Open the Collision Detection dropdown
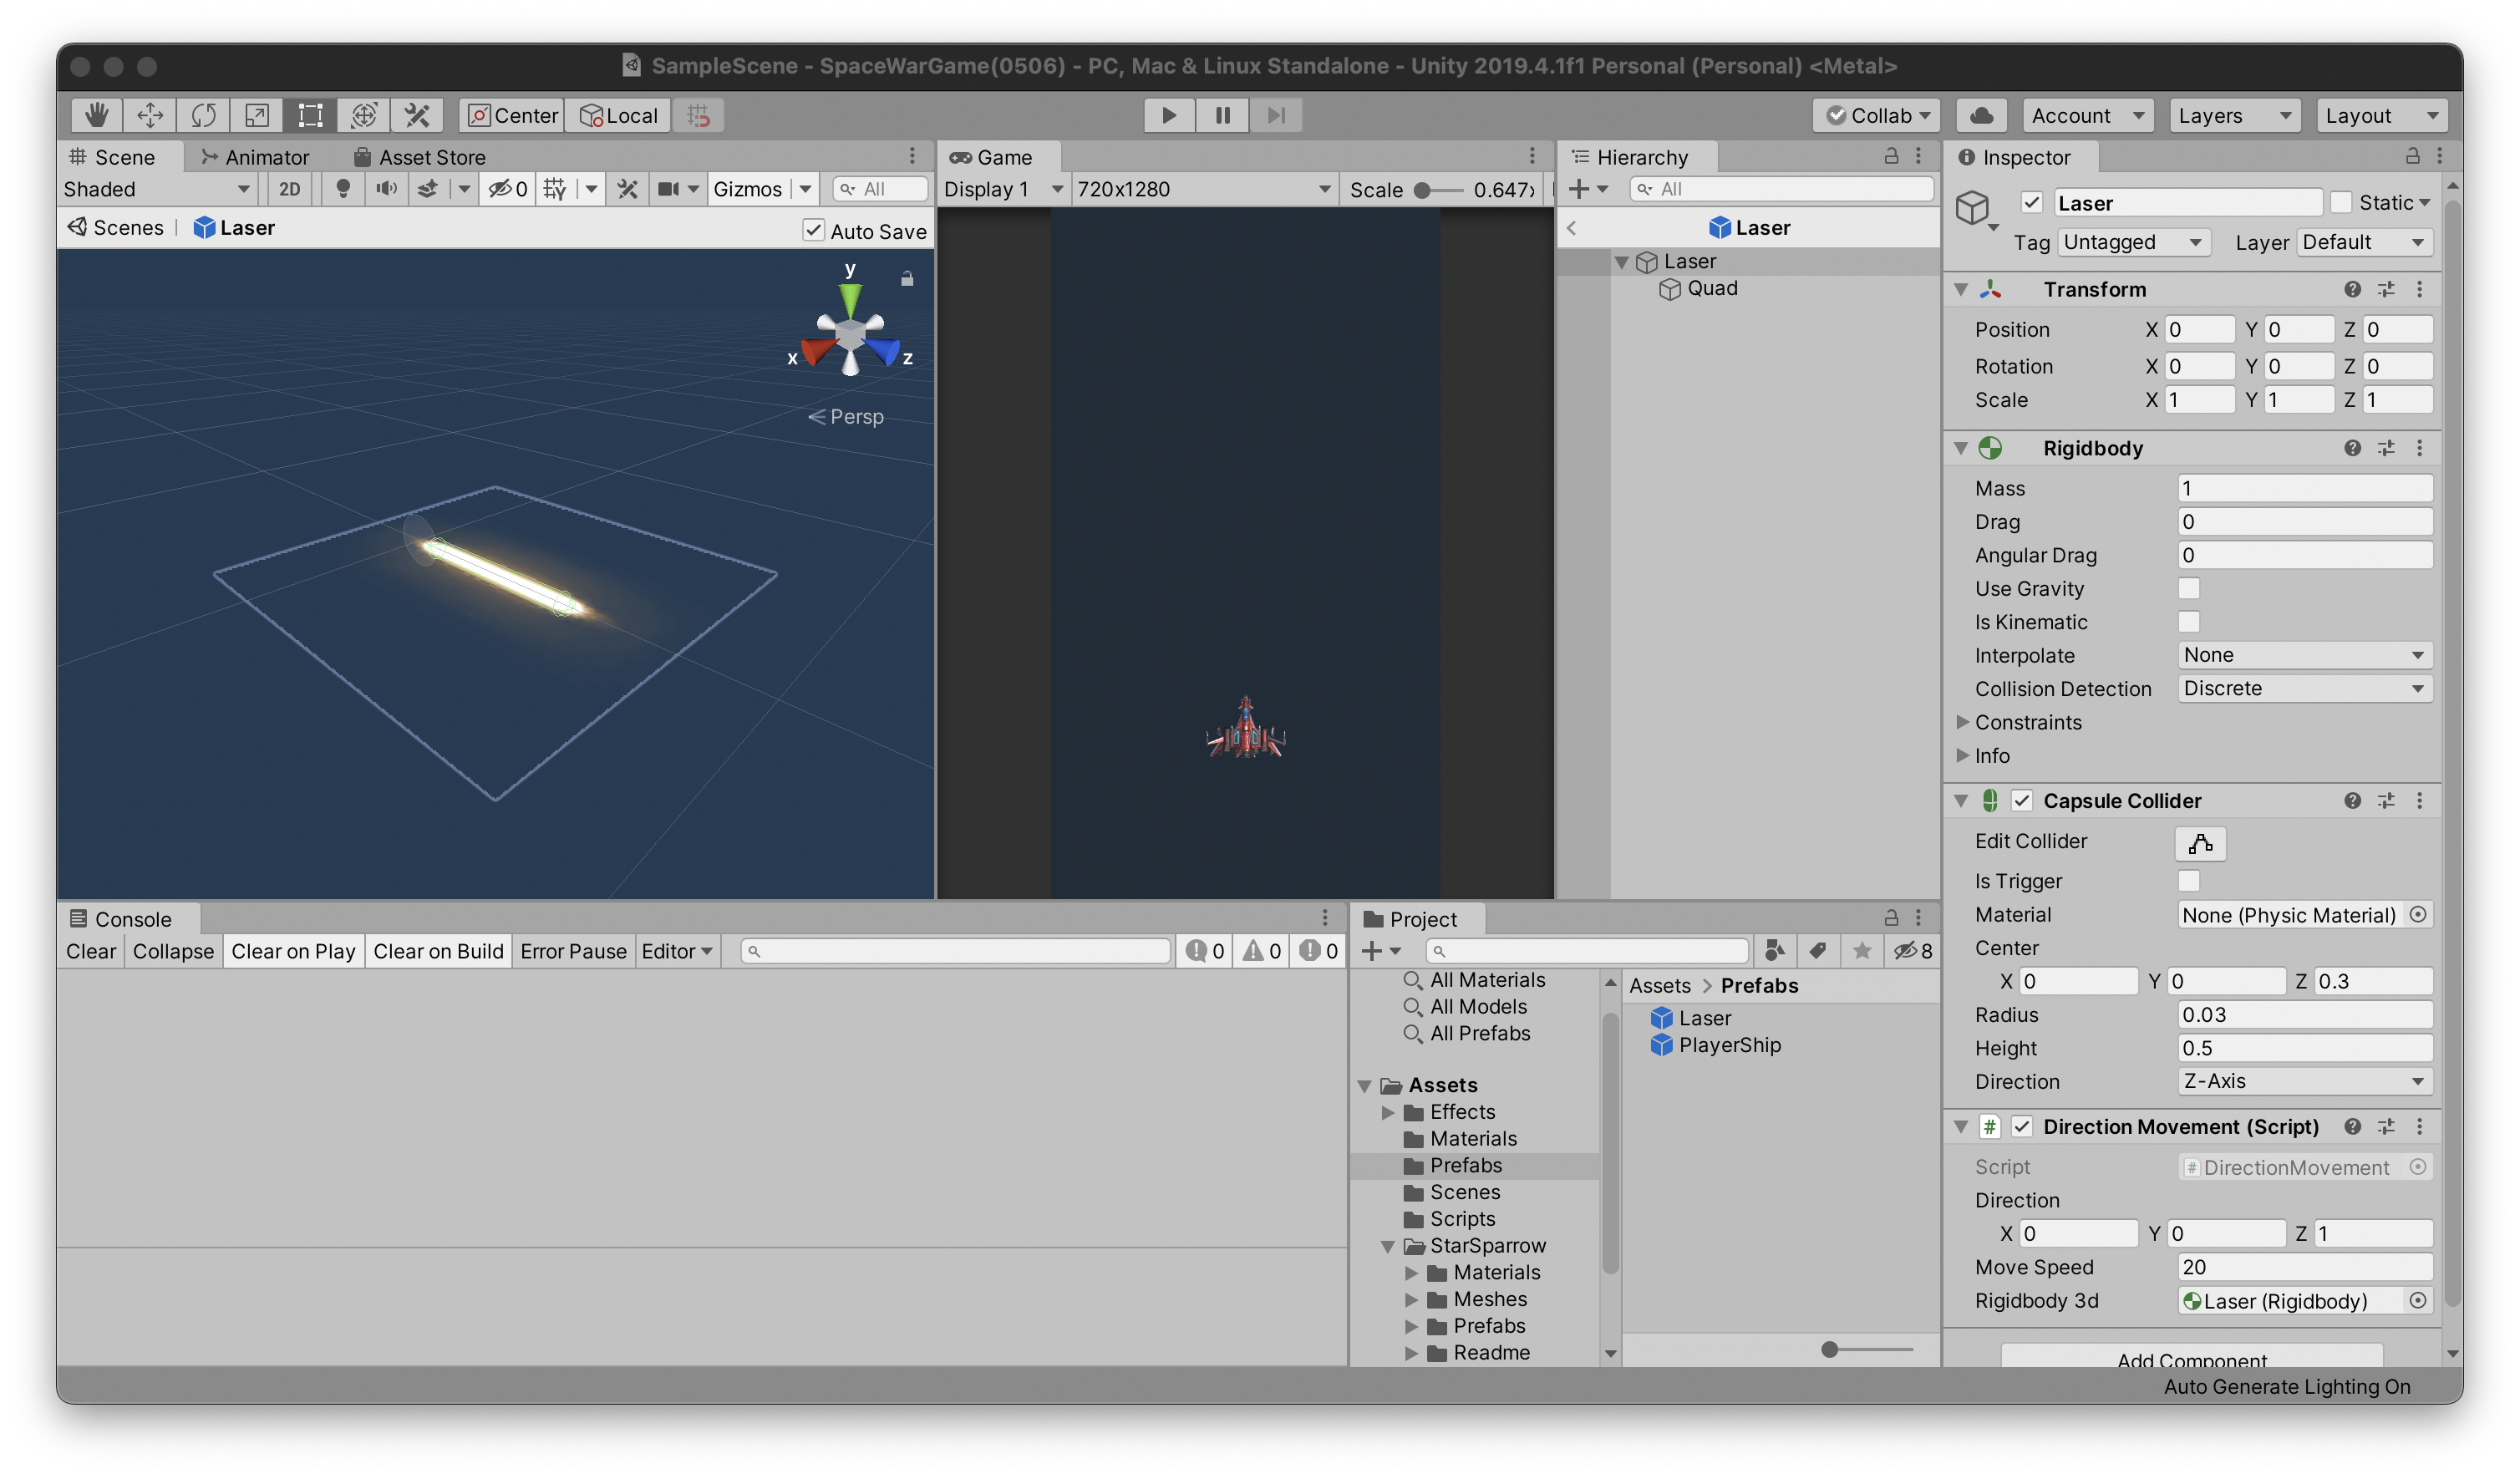This screenshot has height=1474, width=2520. [2303, 688]
